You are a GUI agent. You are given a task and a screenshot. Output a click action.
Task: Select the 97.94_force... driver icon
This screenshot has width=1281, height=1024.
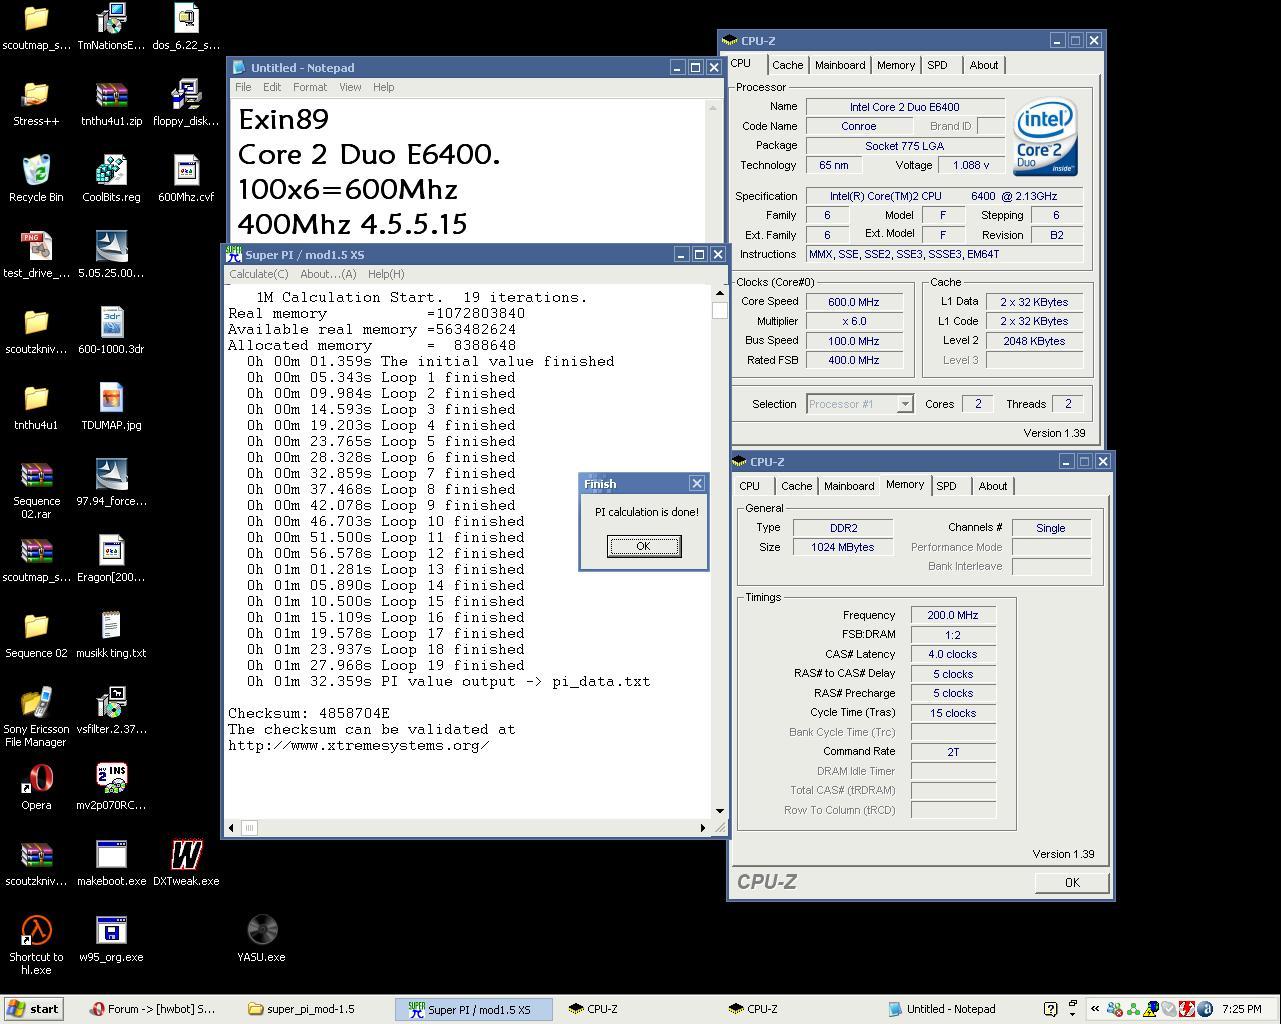(111, 482)
